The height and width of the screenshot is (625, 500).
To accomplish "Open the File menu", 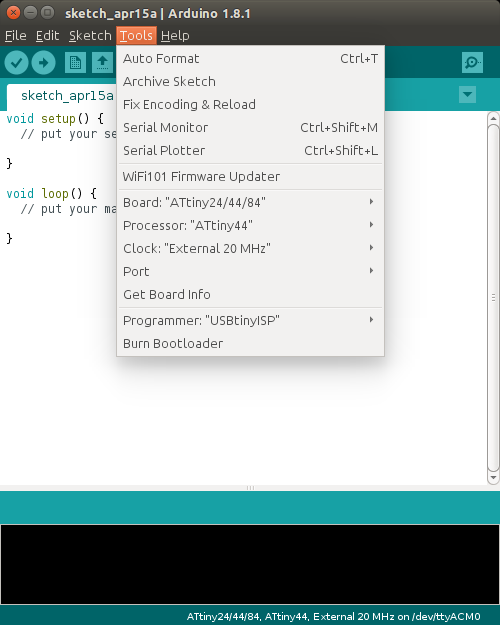I will (16, 36).
